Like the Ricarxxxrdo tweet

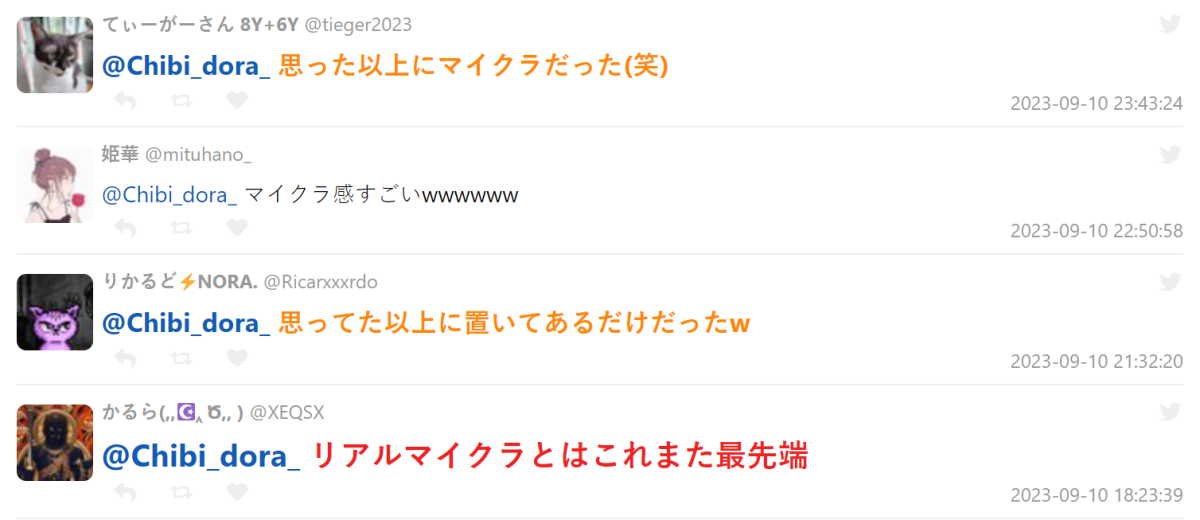[x=236, y=358]
